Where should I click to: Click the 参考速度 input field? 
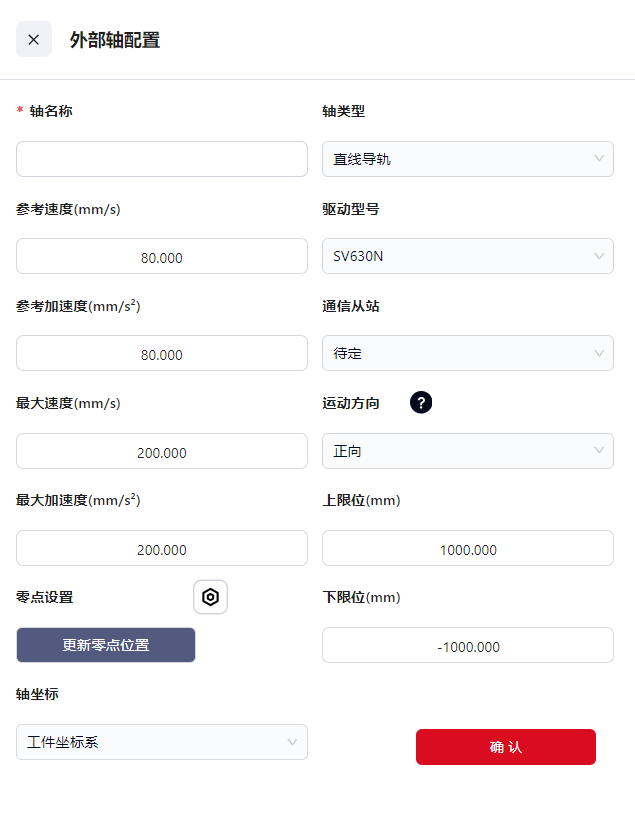[x=162, y=257]
